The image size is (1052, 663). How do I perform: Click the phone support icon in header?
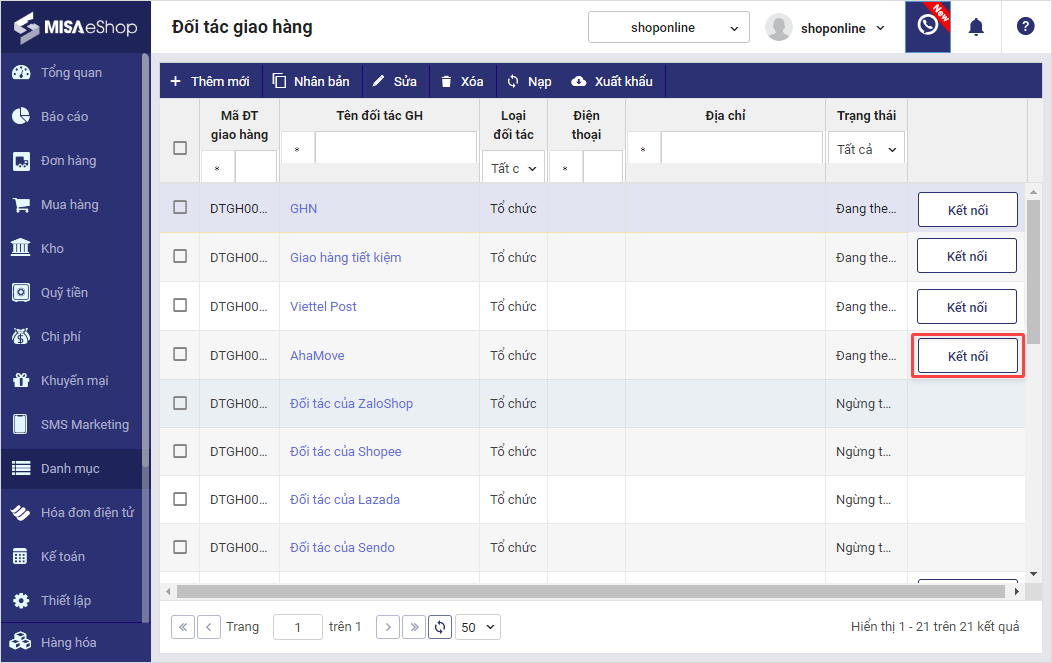coord(927,27)
